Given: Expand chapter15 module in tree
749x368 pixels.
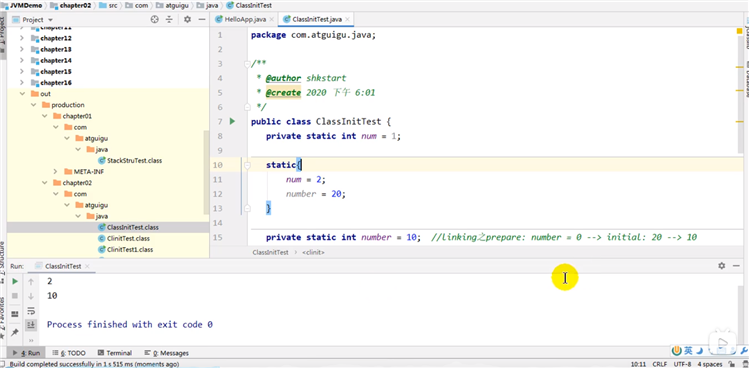Looking at the screenshot, I should pyautogui.click(x=21, y=72).
